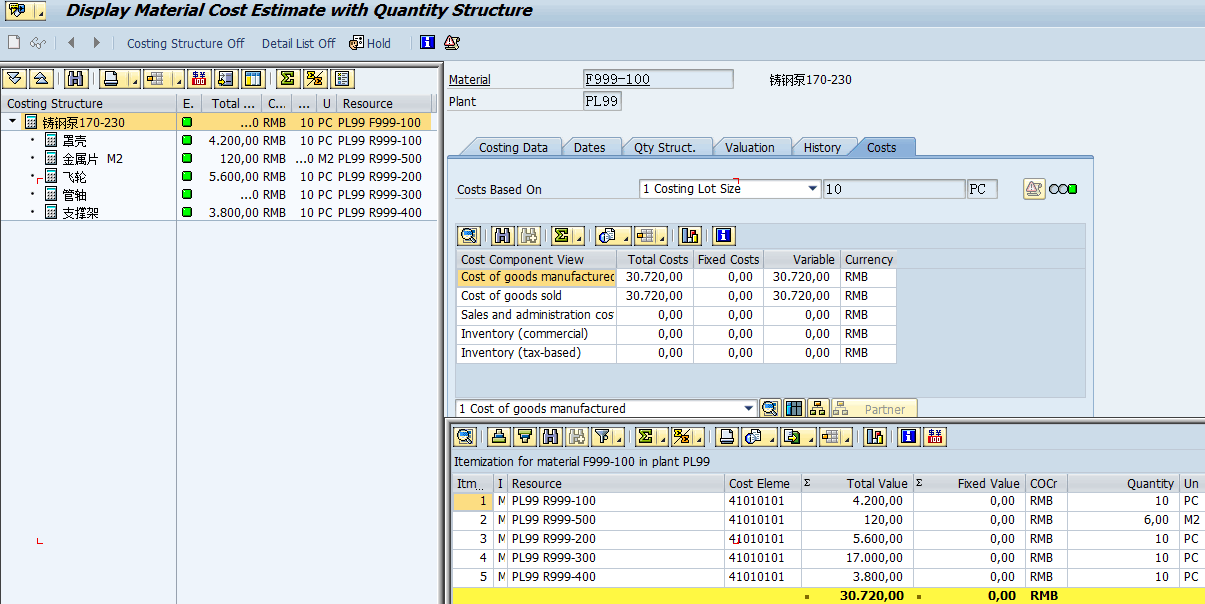The image size is (1205, 604).
Task: Click the blue information icon in application toolbar
Action: click(x=428, y=43)
